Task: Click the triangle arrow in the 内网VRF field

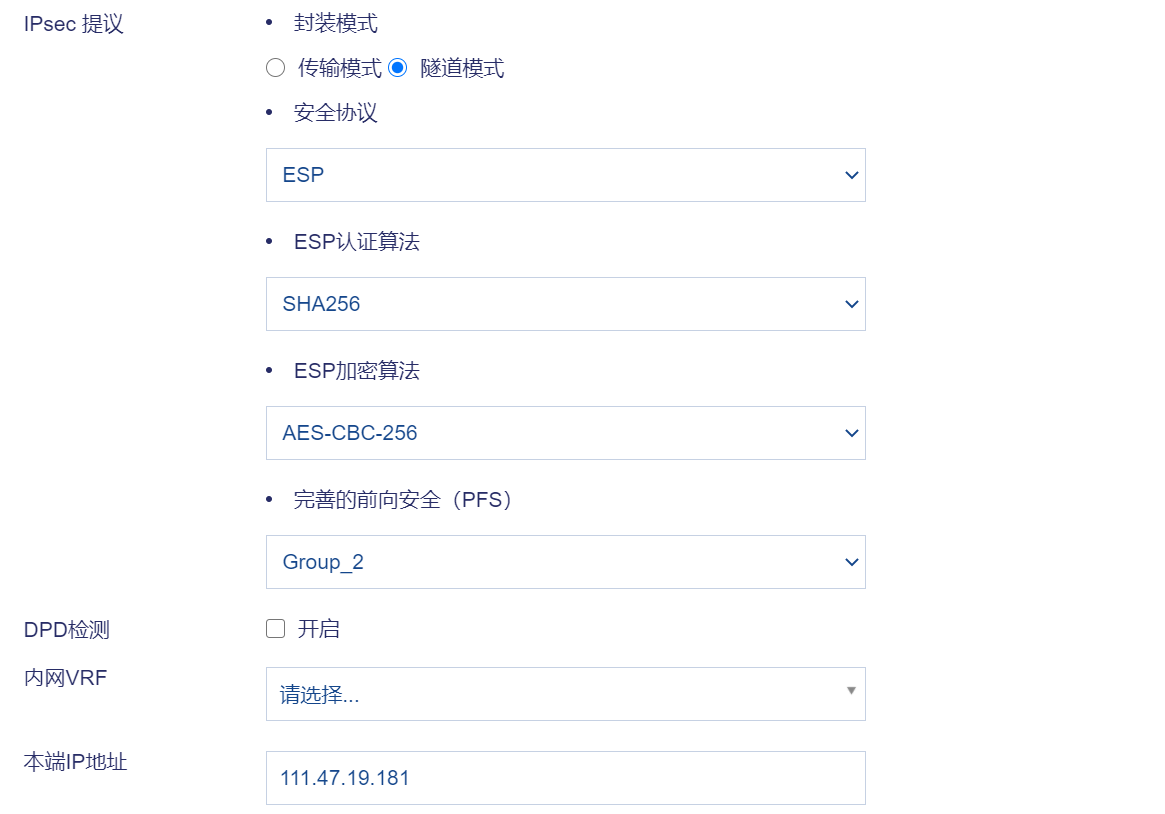Action: coord(851,690)
